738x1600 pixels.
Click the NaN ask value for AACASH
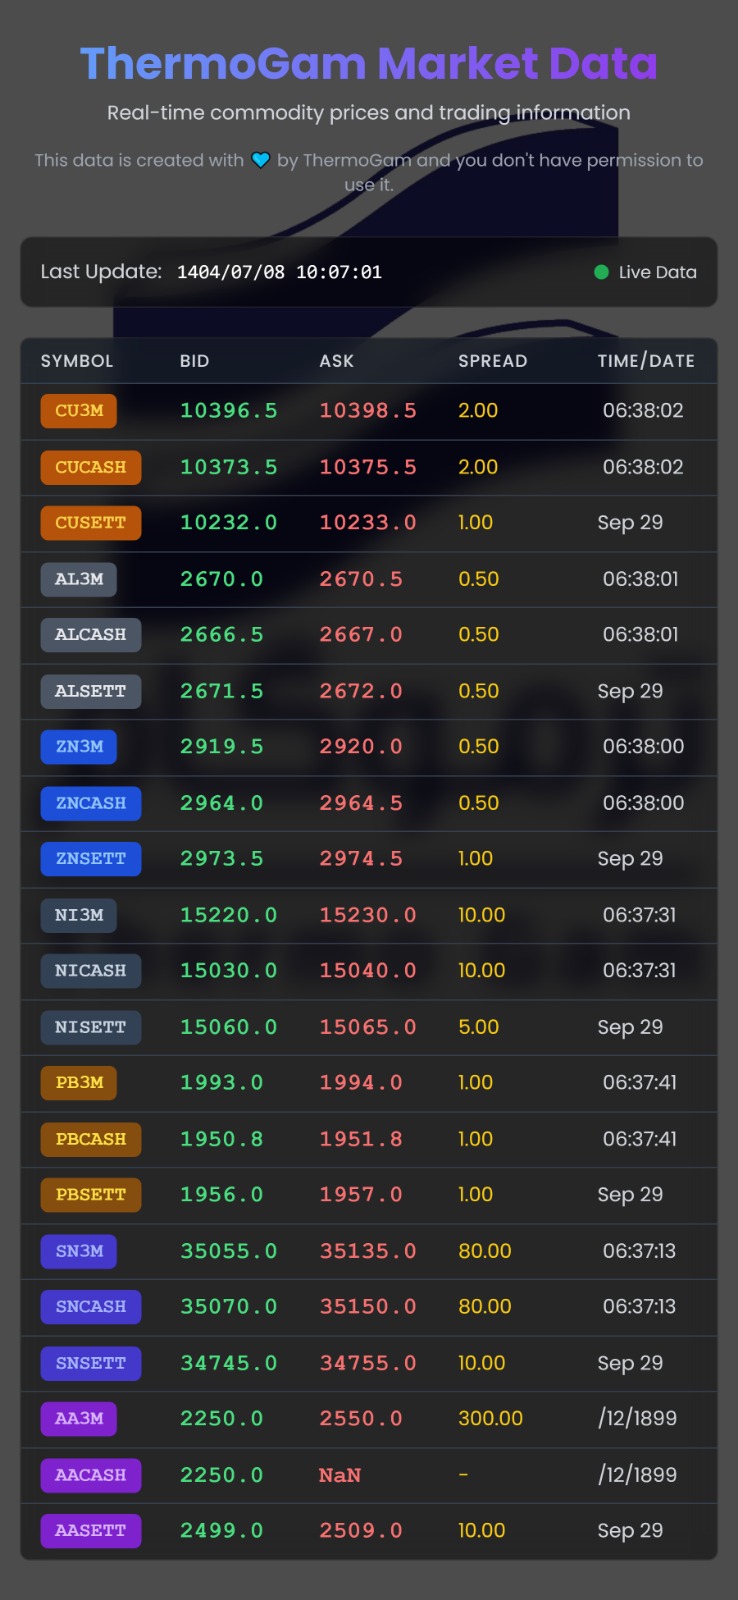pos(340,1475)
